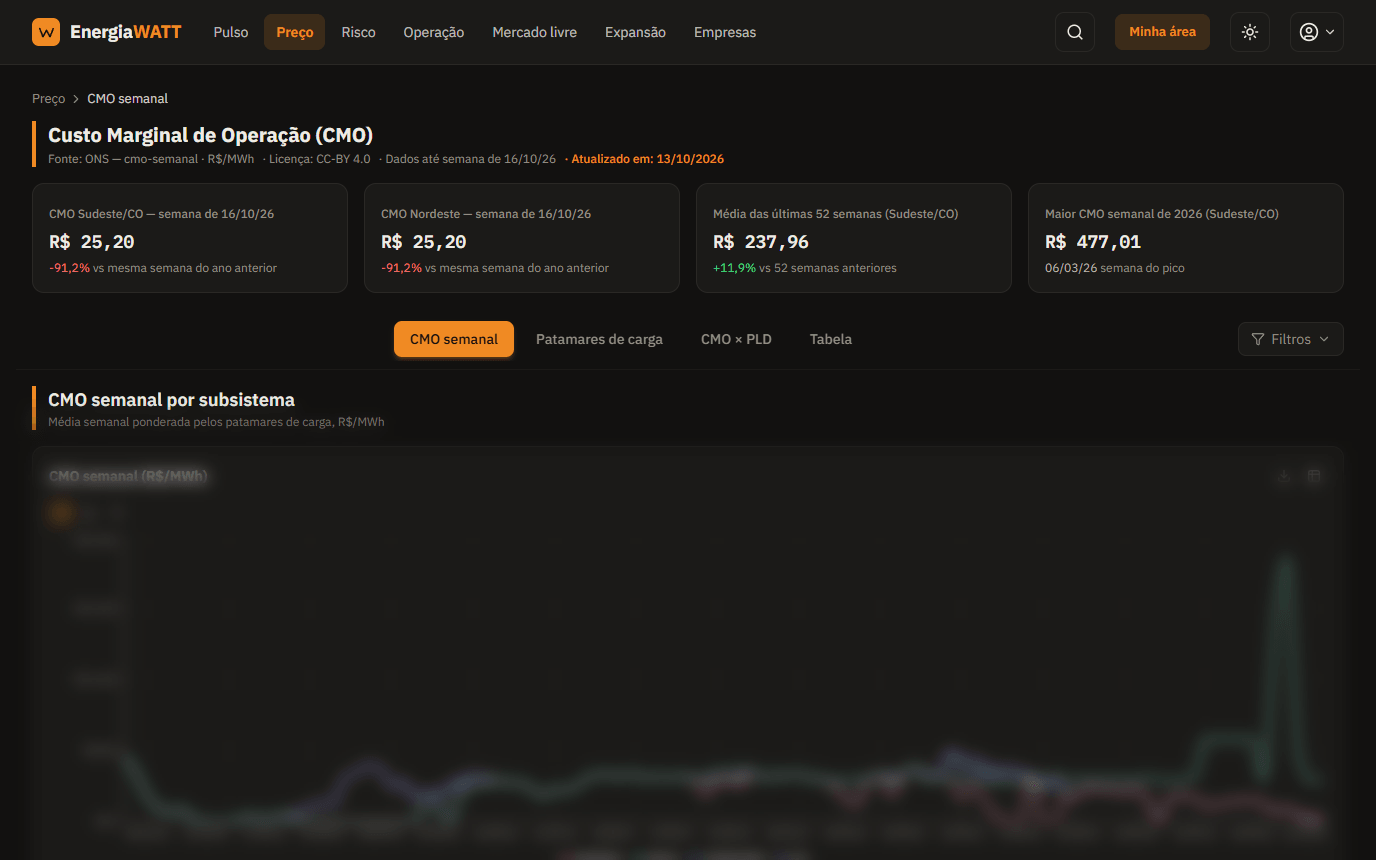This screenshot has height=860, width=1376.
Task: Click the CMO Nordeste card title
Action: 486,214
